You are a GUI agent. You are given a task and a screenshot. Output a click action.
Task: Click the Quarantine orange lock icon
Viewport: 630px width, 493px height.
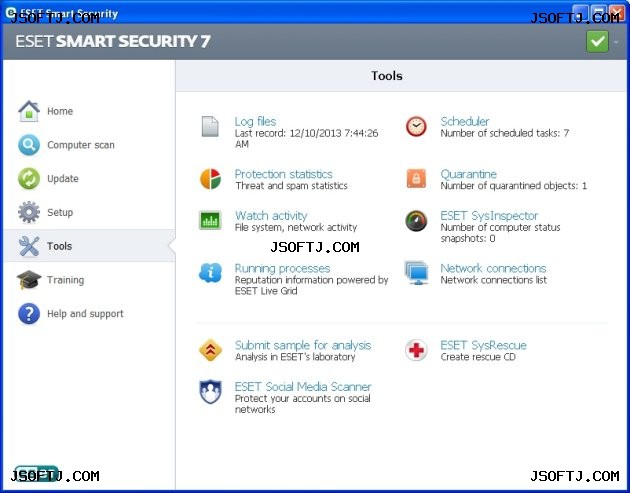416,178
